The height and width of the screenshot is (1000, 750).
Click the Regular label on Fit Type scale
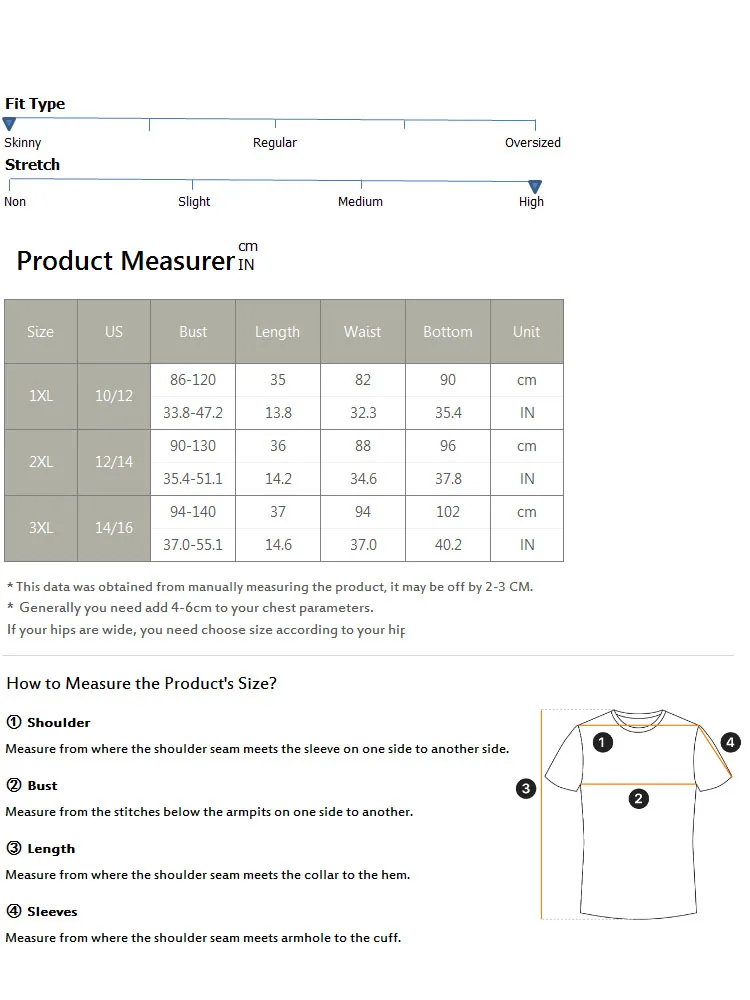click(x=275, y=143)
